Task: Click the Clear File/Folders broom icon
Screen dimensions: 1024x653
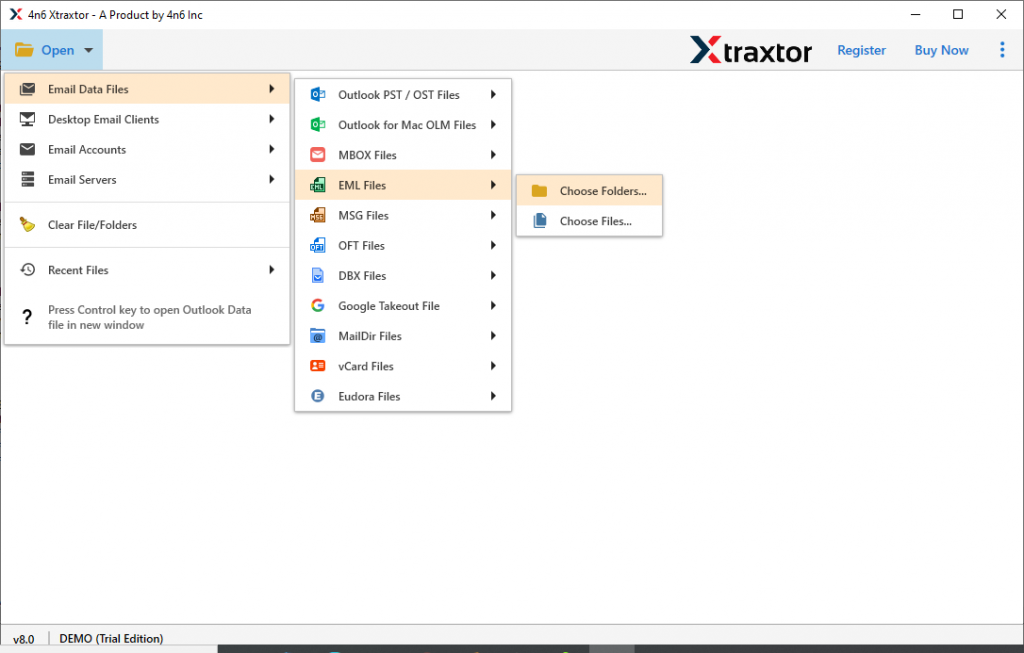Action: coord(25,226)
